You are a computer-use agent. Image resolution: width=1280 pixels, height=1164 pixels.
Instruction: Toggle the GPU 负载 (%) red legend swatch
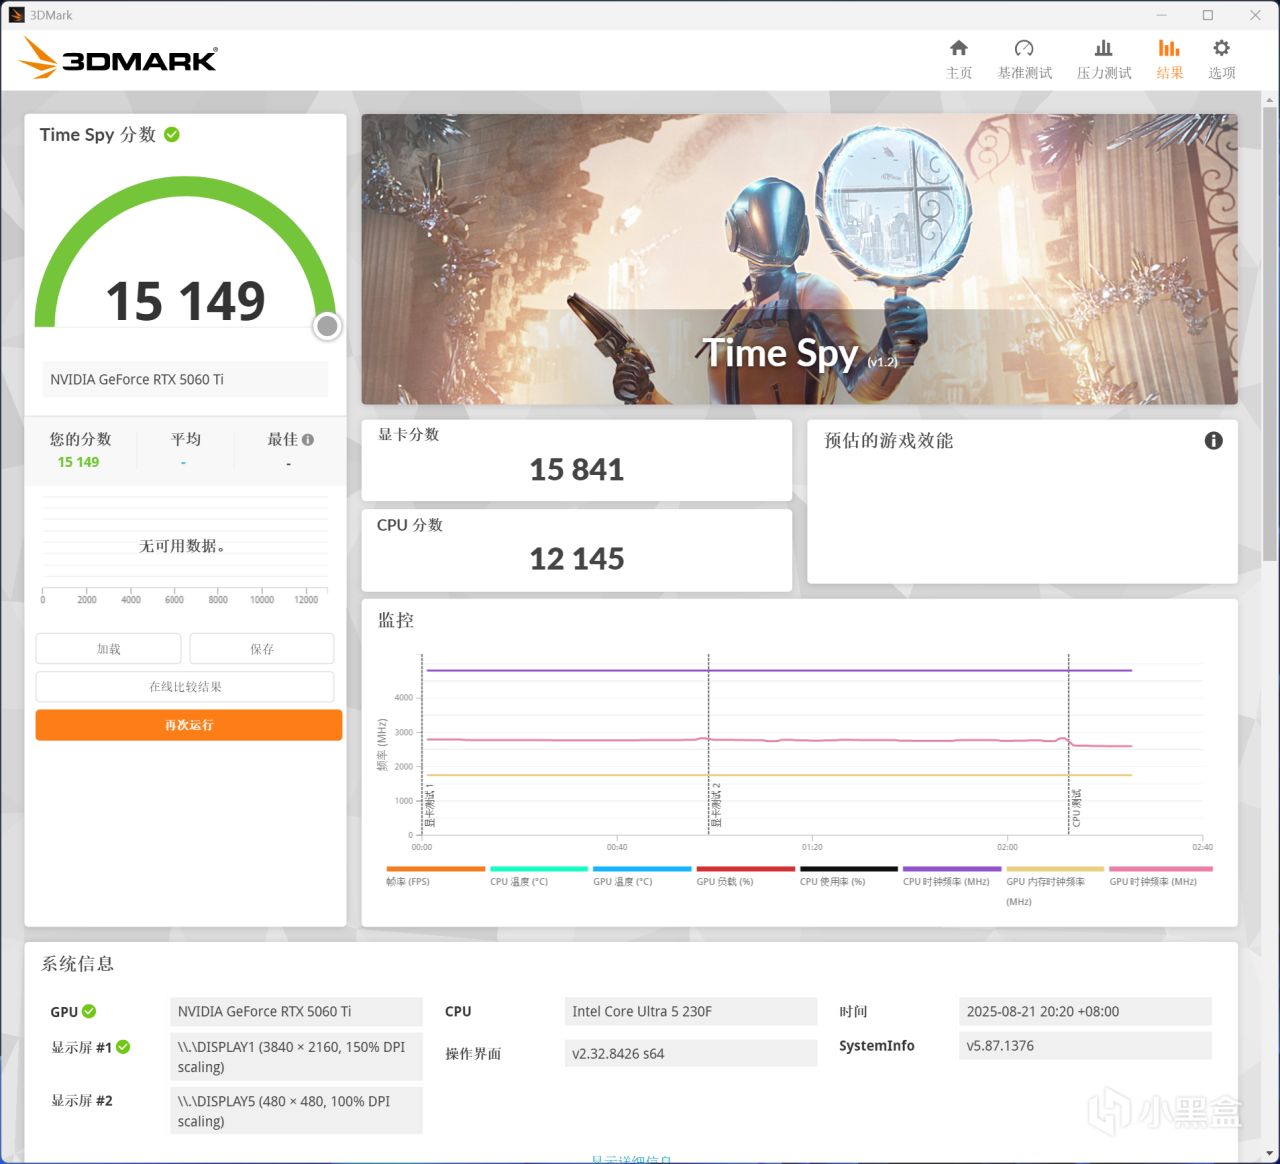click(745, 869)
